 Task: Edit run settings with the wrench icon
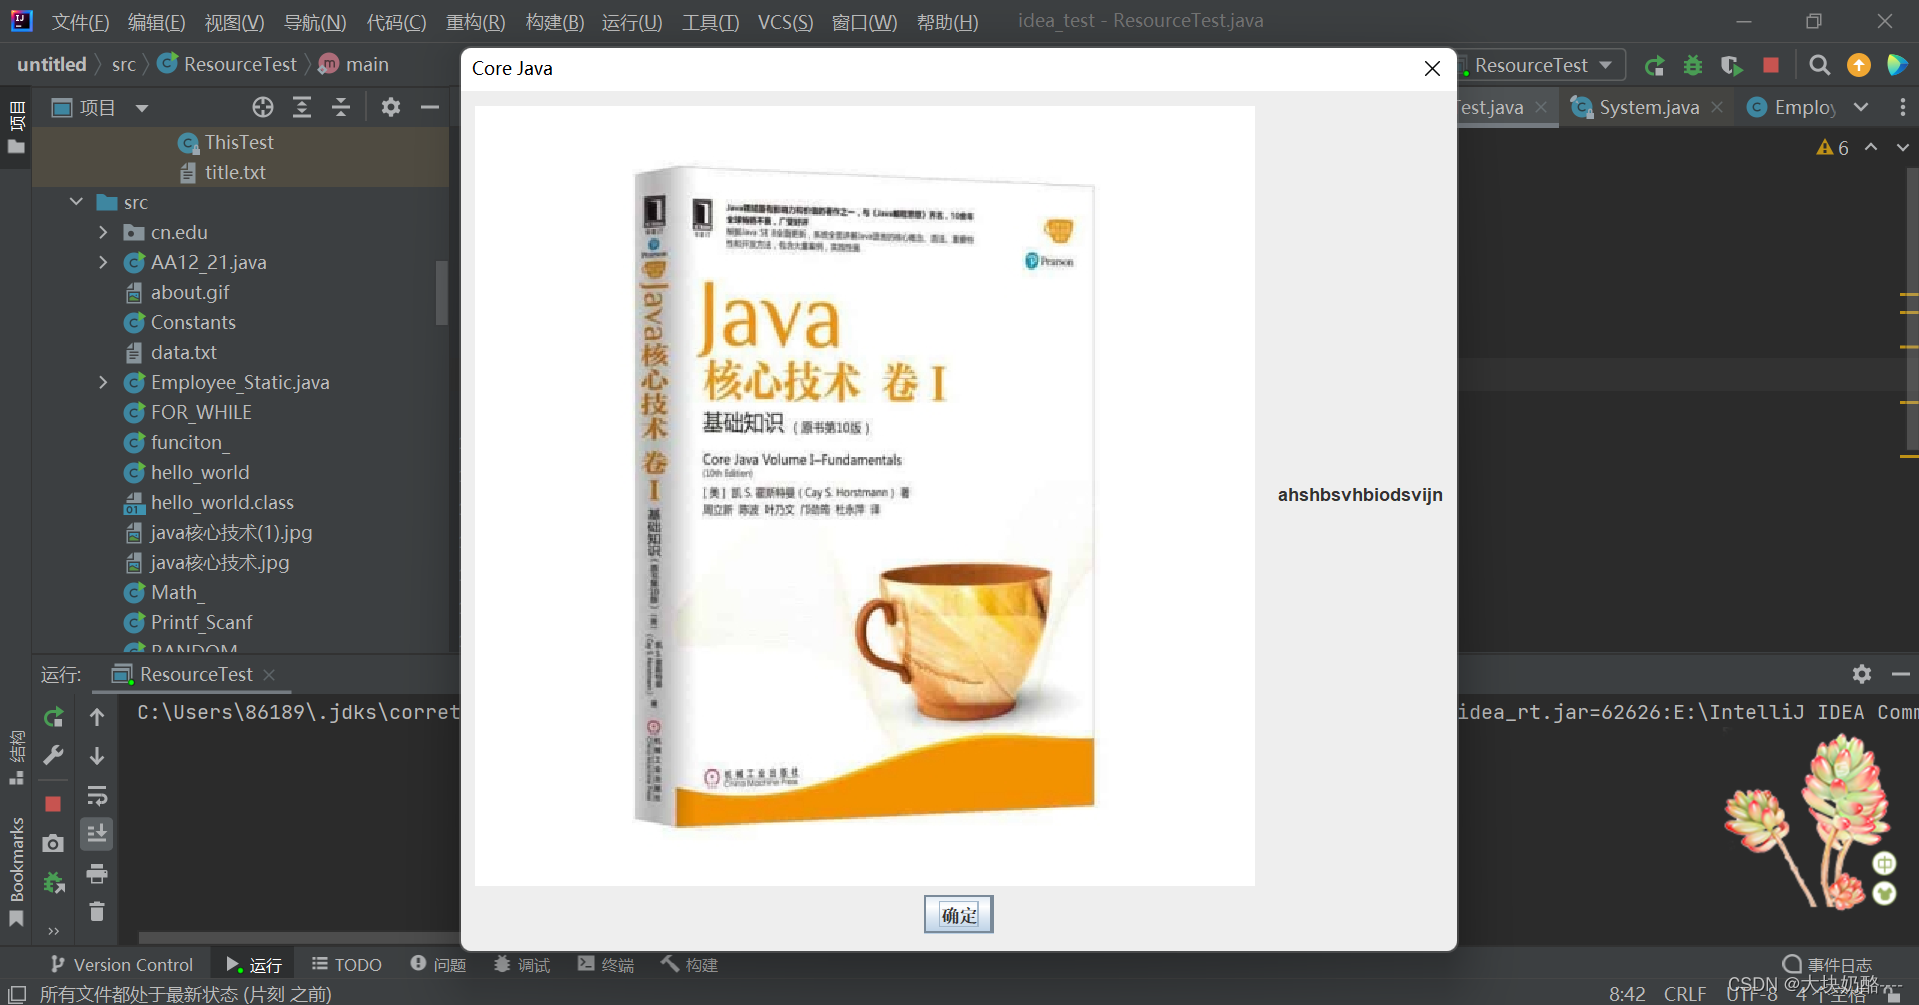53,755
